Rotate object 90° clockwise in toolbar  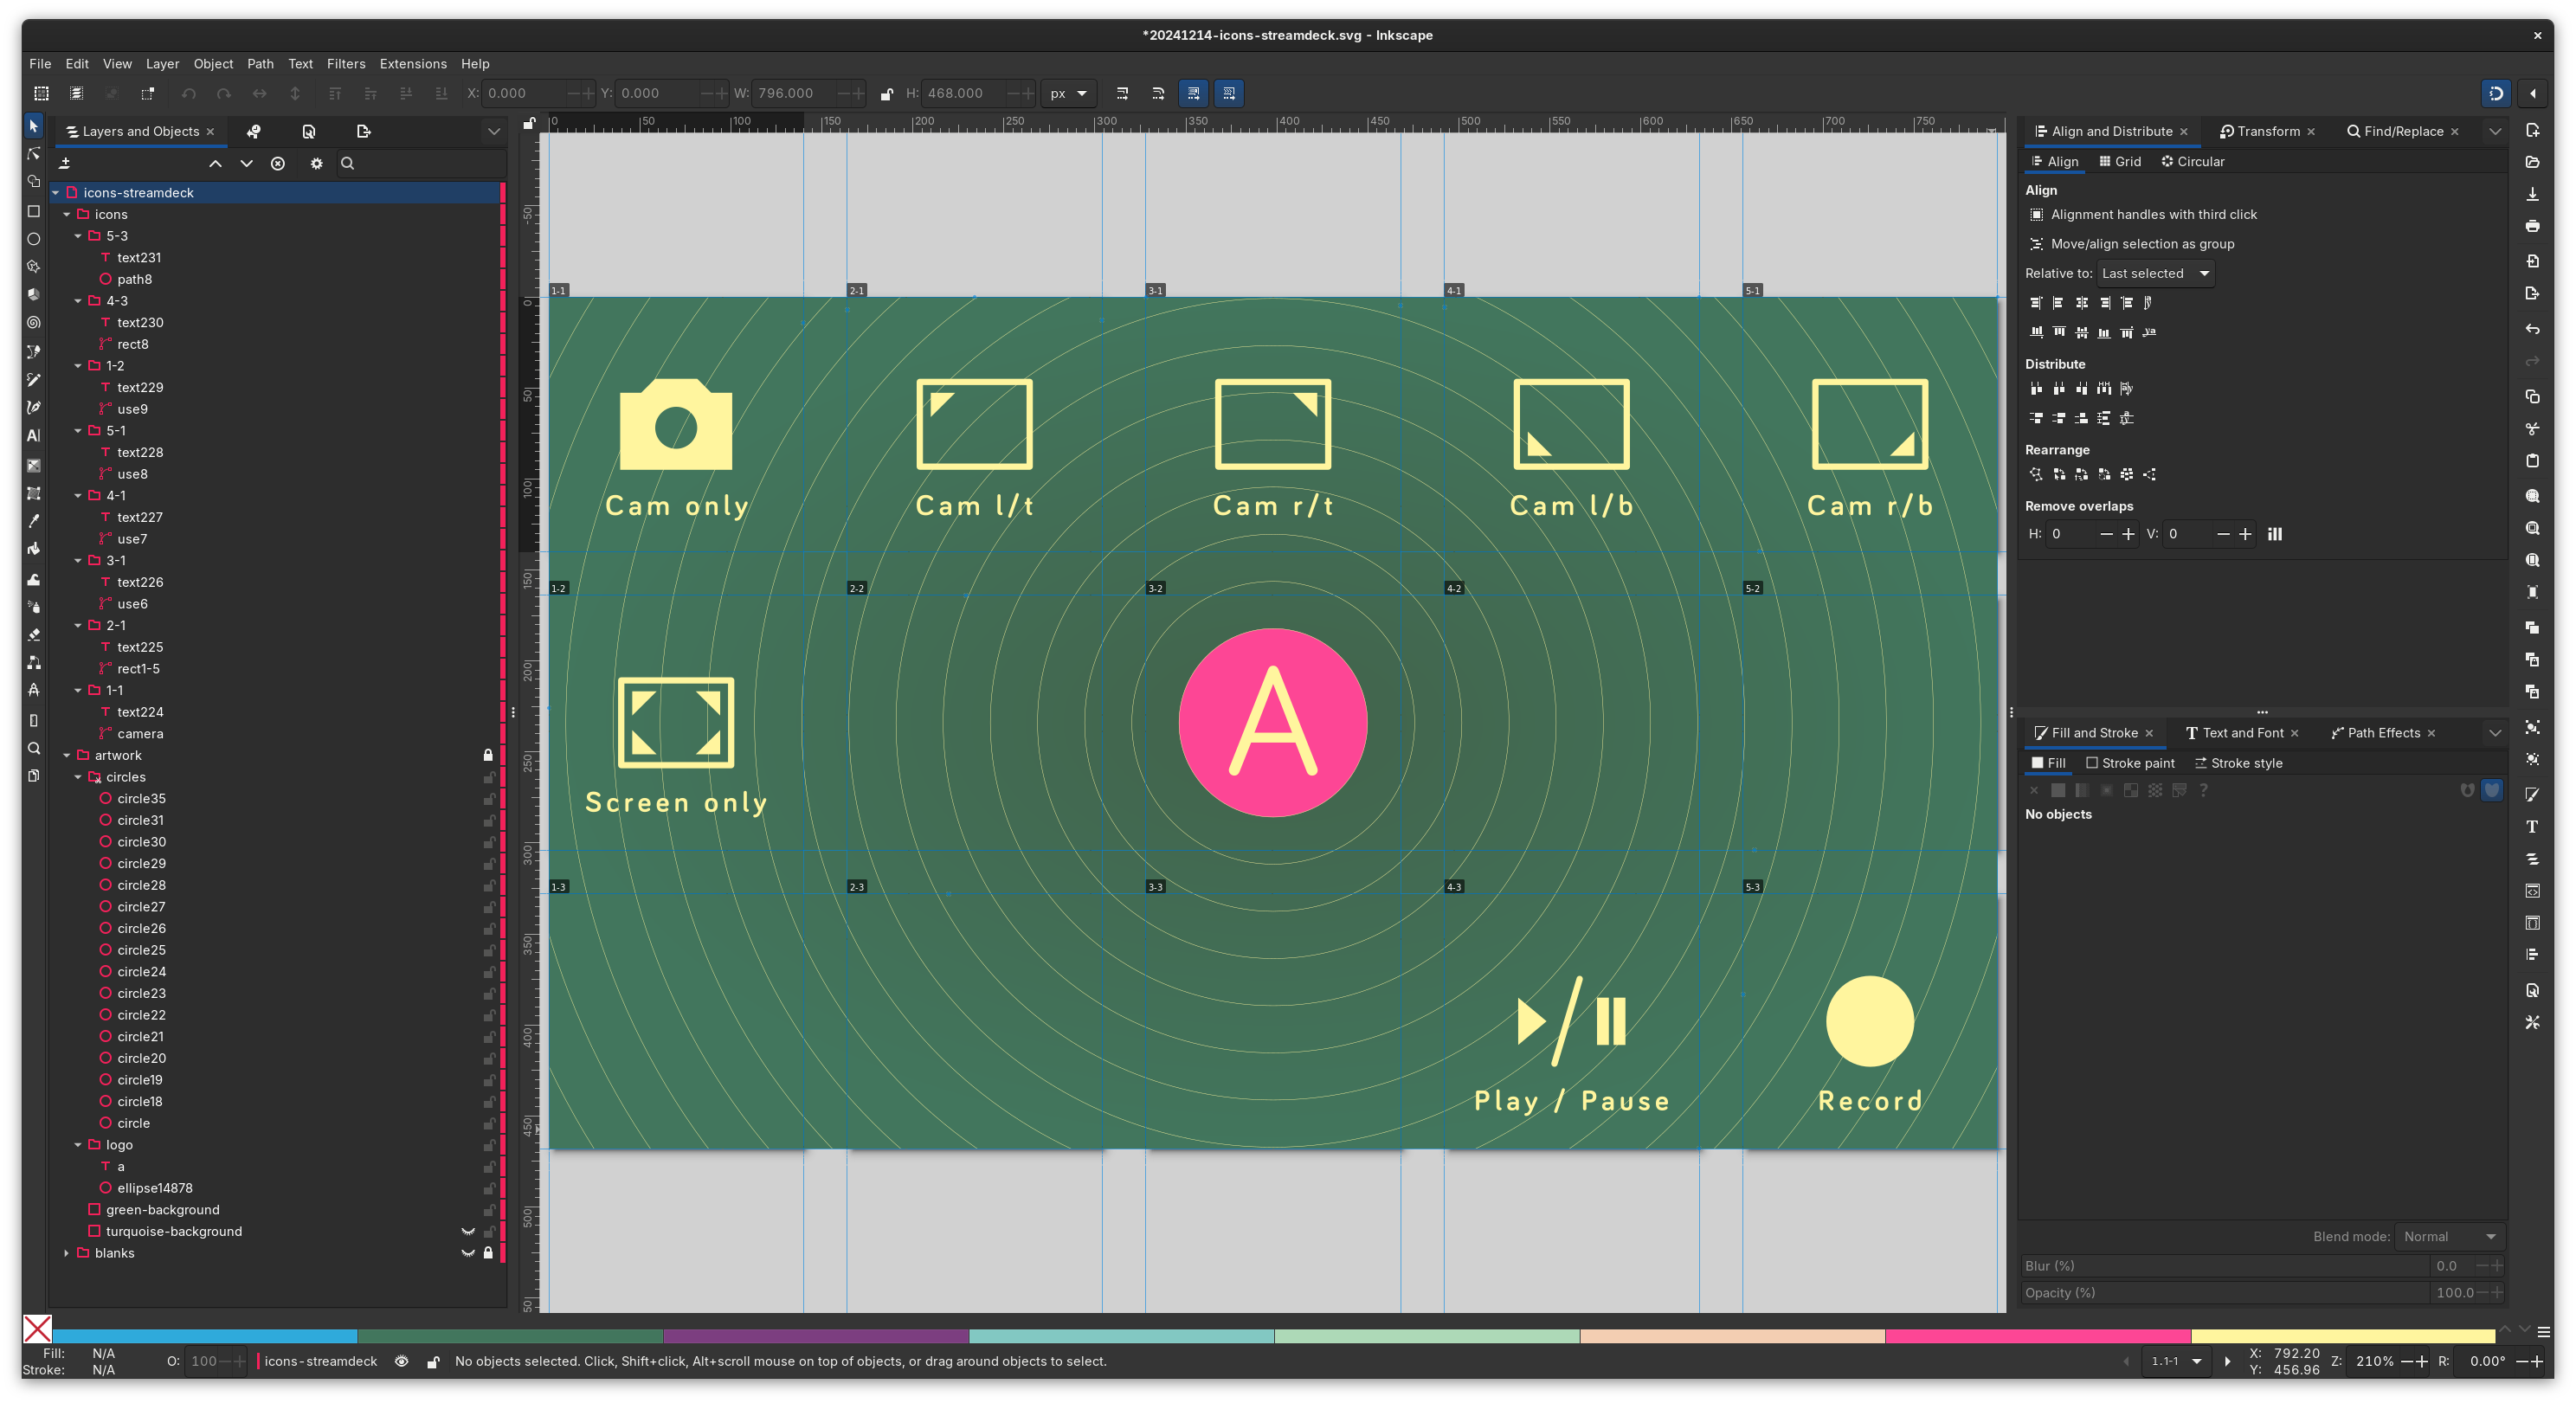coord(224,93)
